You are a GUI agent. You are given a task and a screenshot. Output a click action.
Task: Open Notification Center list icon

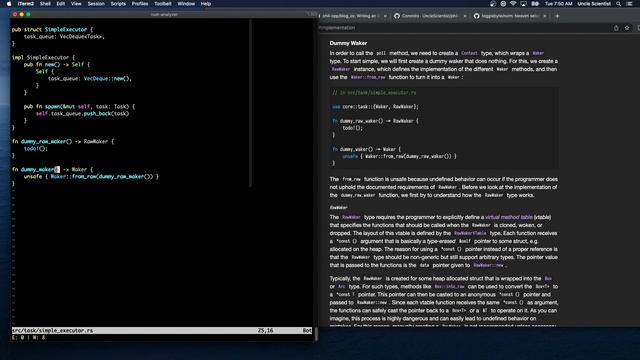tap(629, 4)
